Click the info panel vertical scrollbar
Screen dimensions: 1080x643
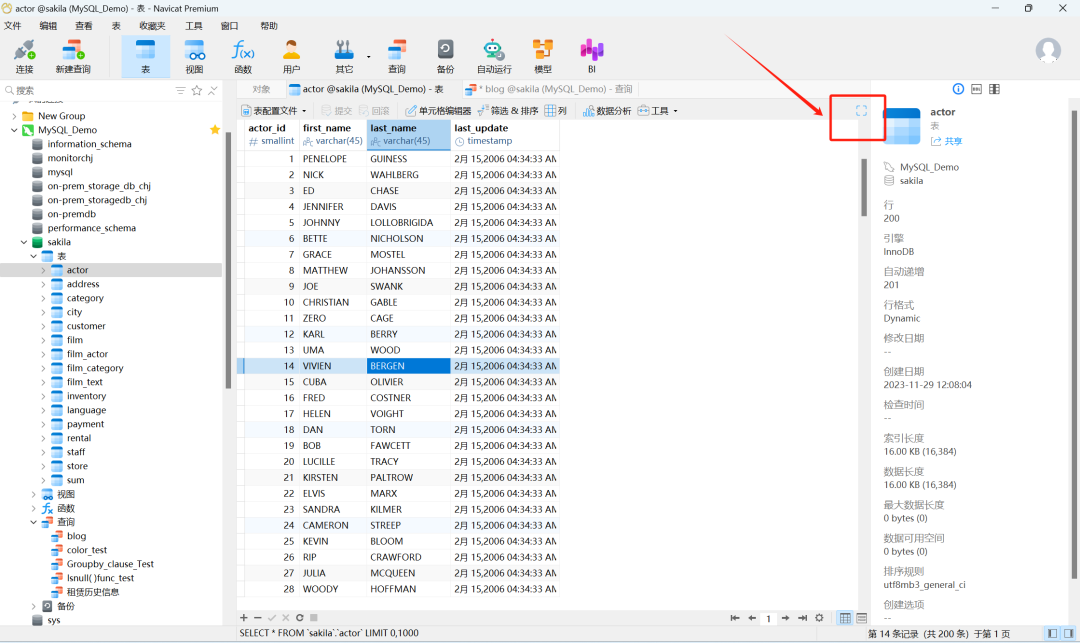pyautogui.click(x=1074, y=344)
